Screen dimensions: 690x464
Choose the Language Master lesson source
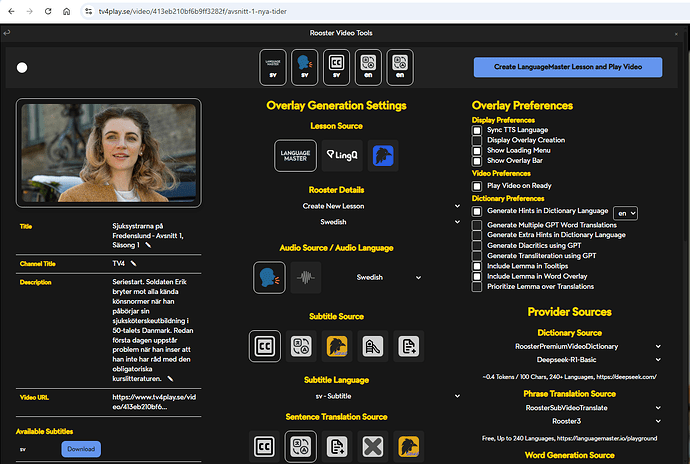point(291,155)
